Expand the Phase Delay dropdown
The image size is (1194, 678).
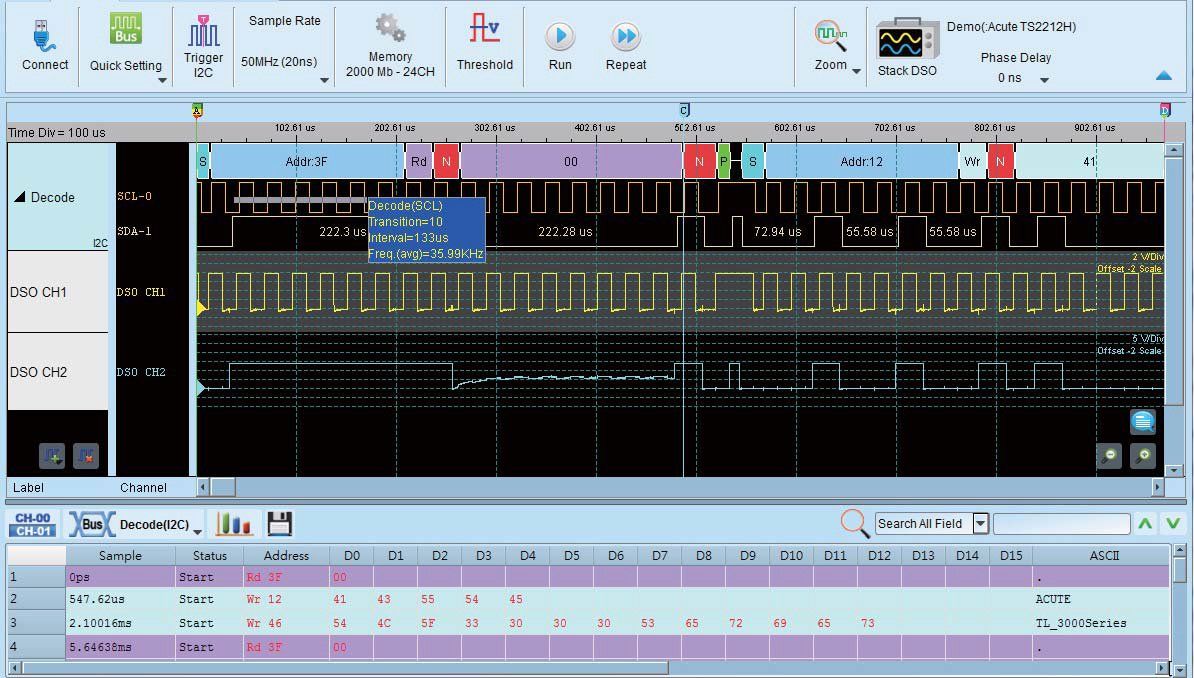[1044, 80]
